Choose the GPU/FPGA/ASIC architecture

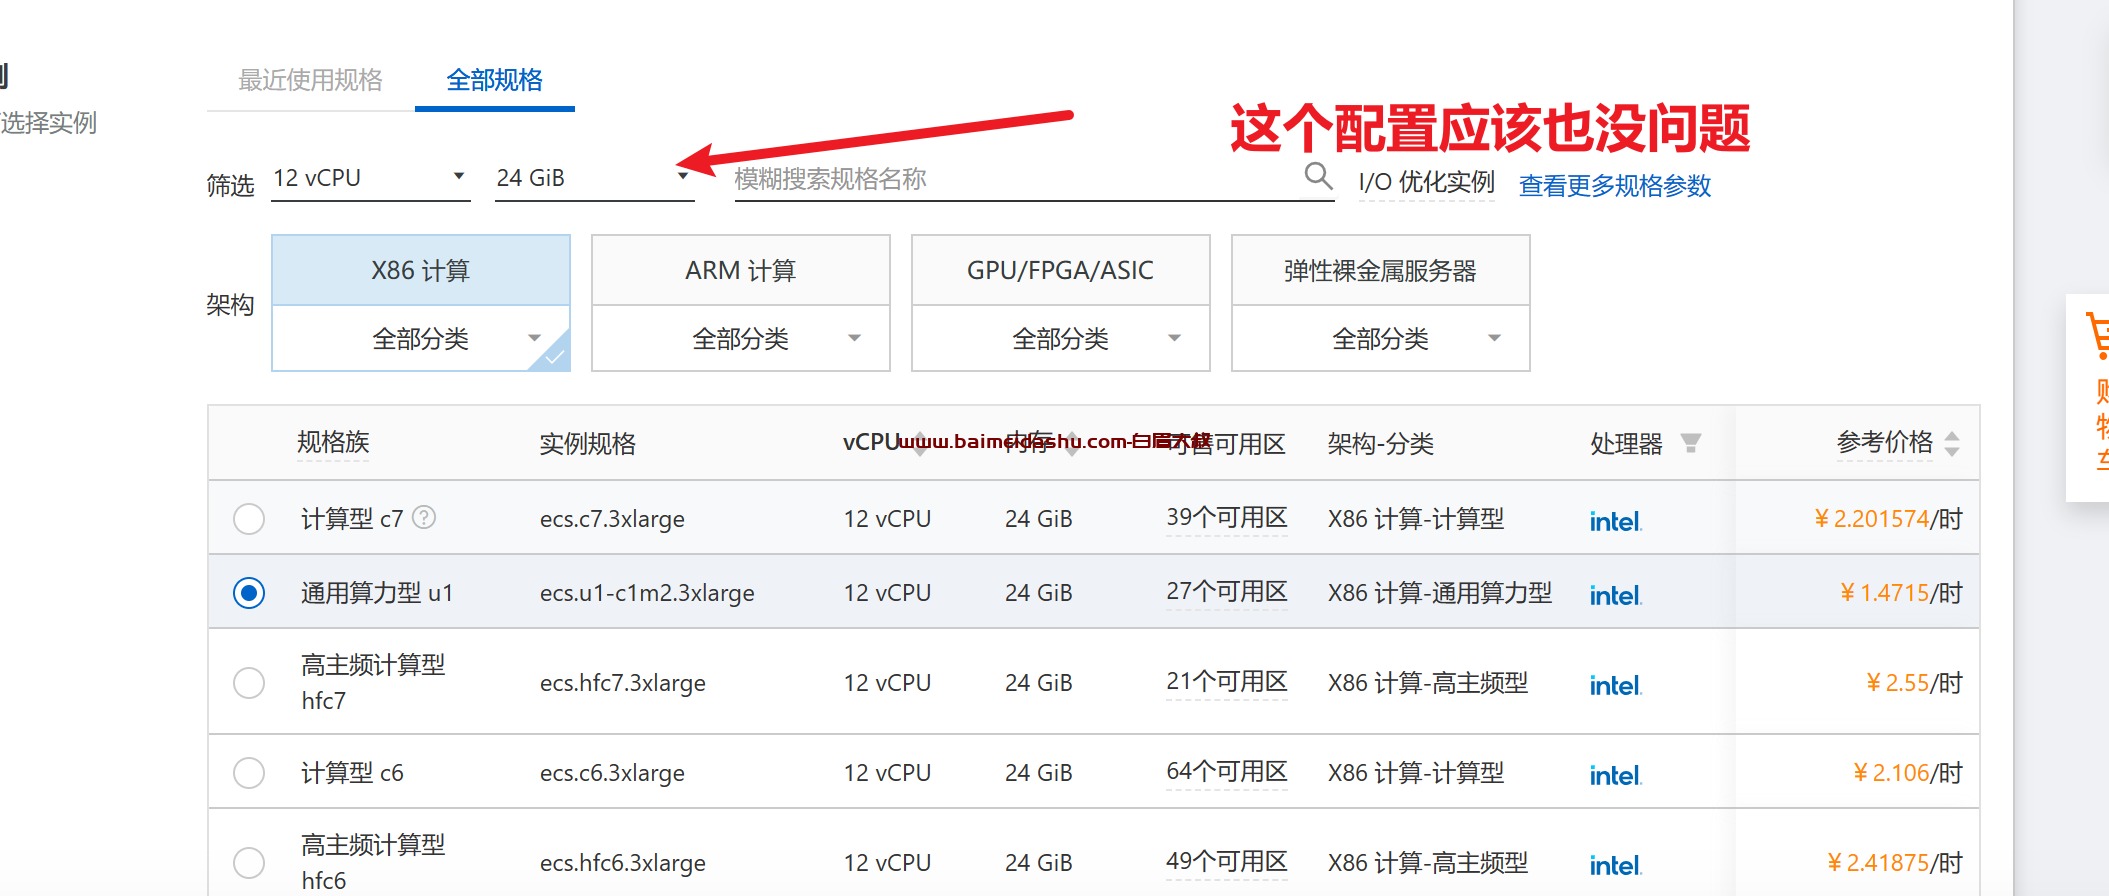click(x=1061, y=271)
